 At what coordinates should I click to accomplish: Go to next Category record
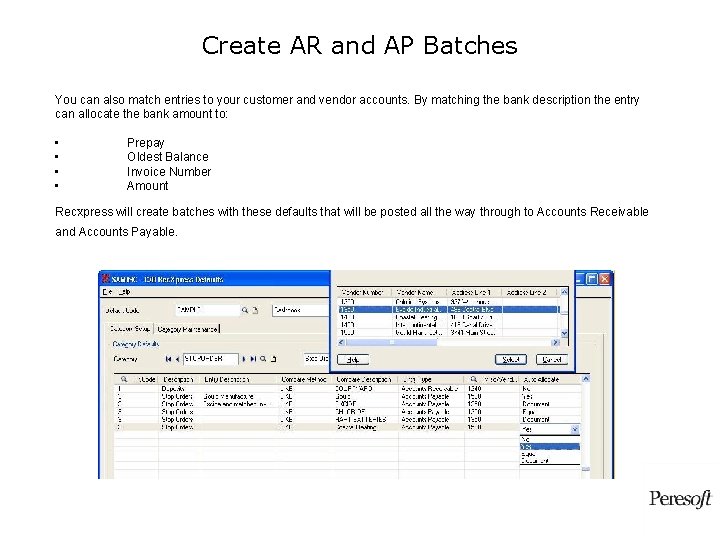click(244, 359)
